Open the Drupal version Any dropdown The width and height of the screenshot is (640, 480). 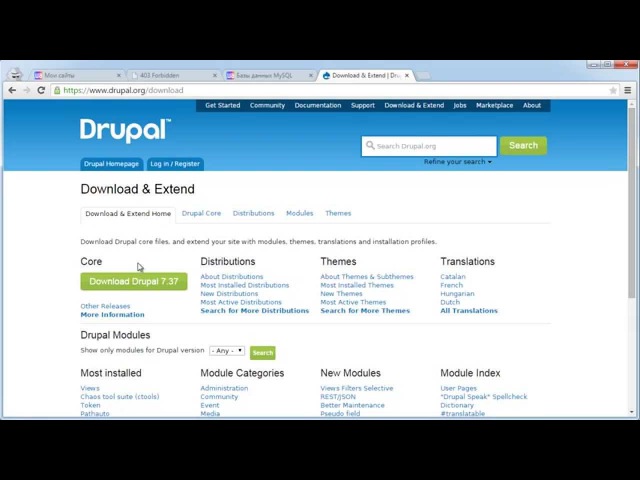(227, 351)
